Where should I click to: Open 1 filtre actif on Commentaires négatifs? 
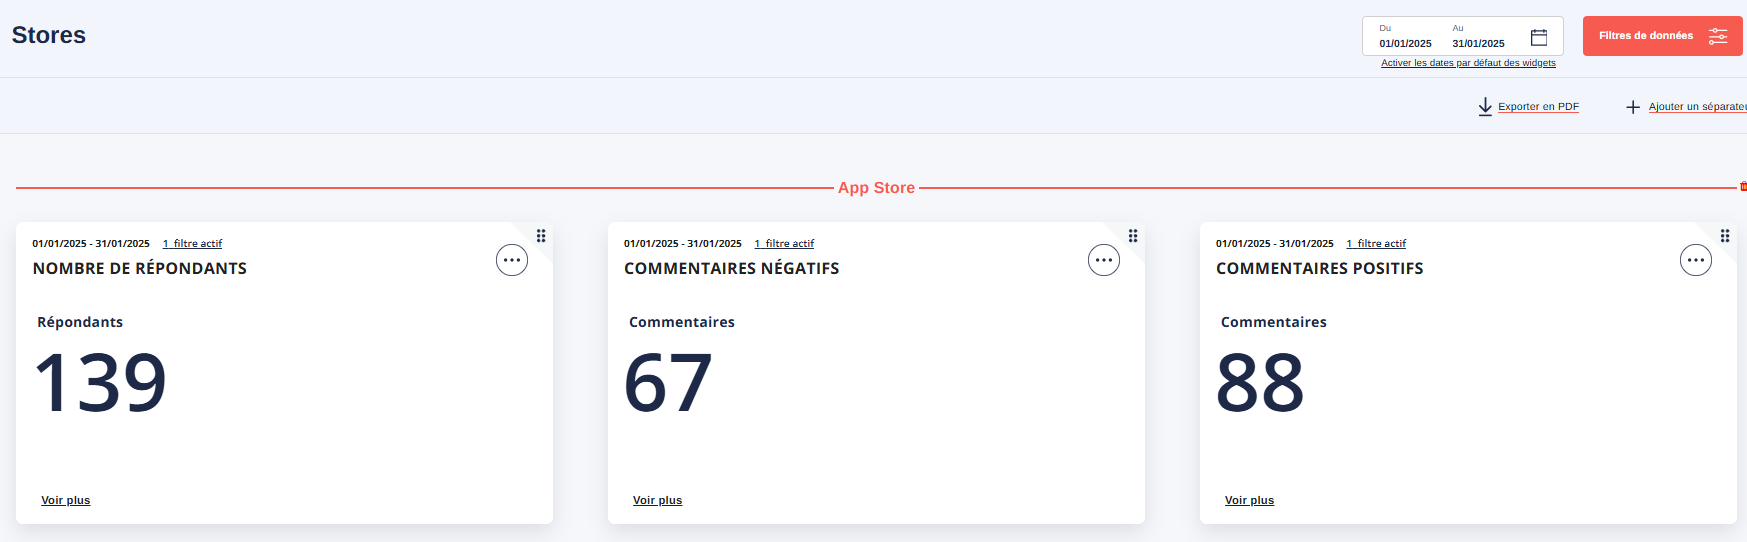(x=784, y=244)
